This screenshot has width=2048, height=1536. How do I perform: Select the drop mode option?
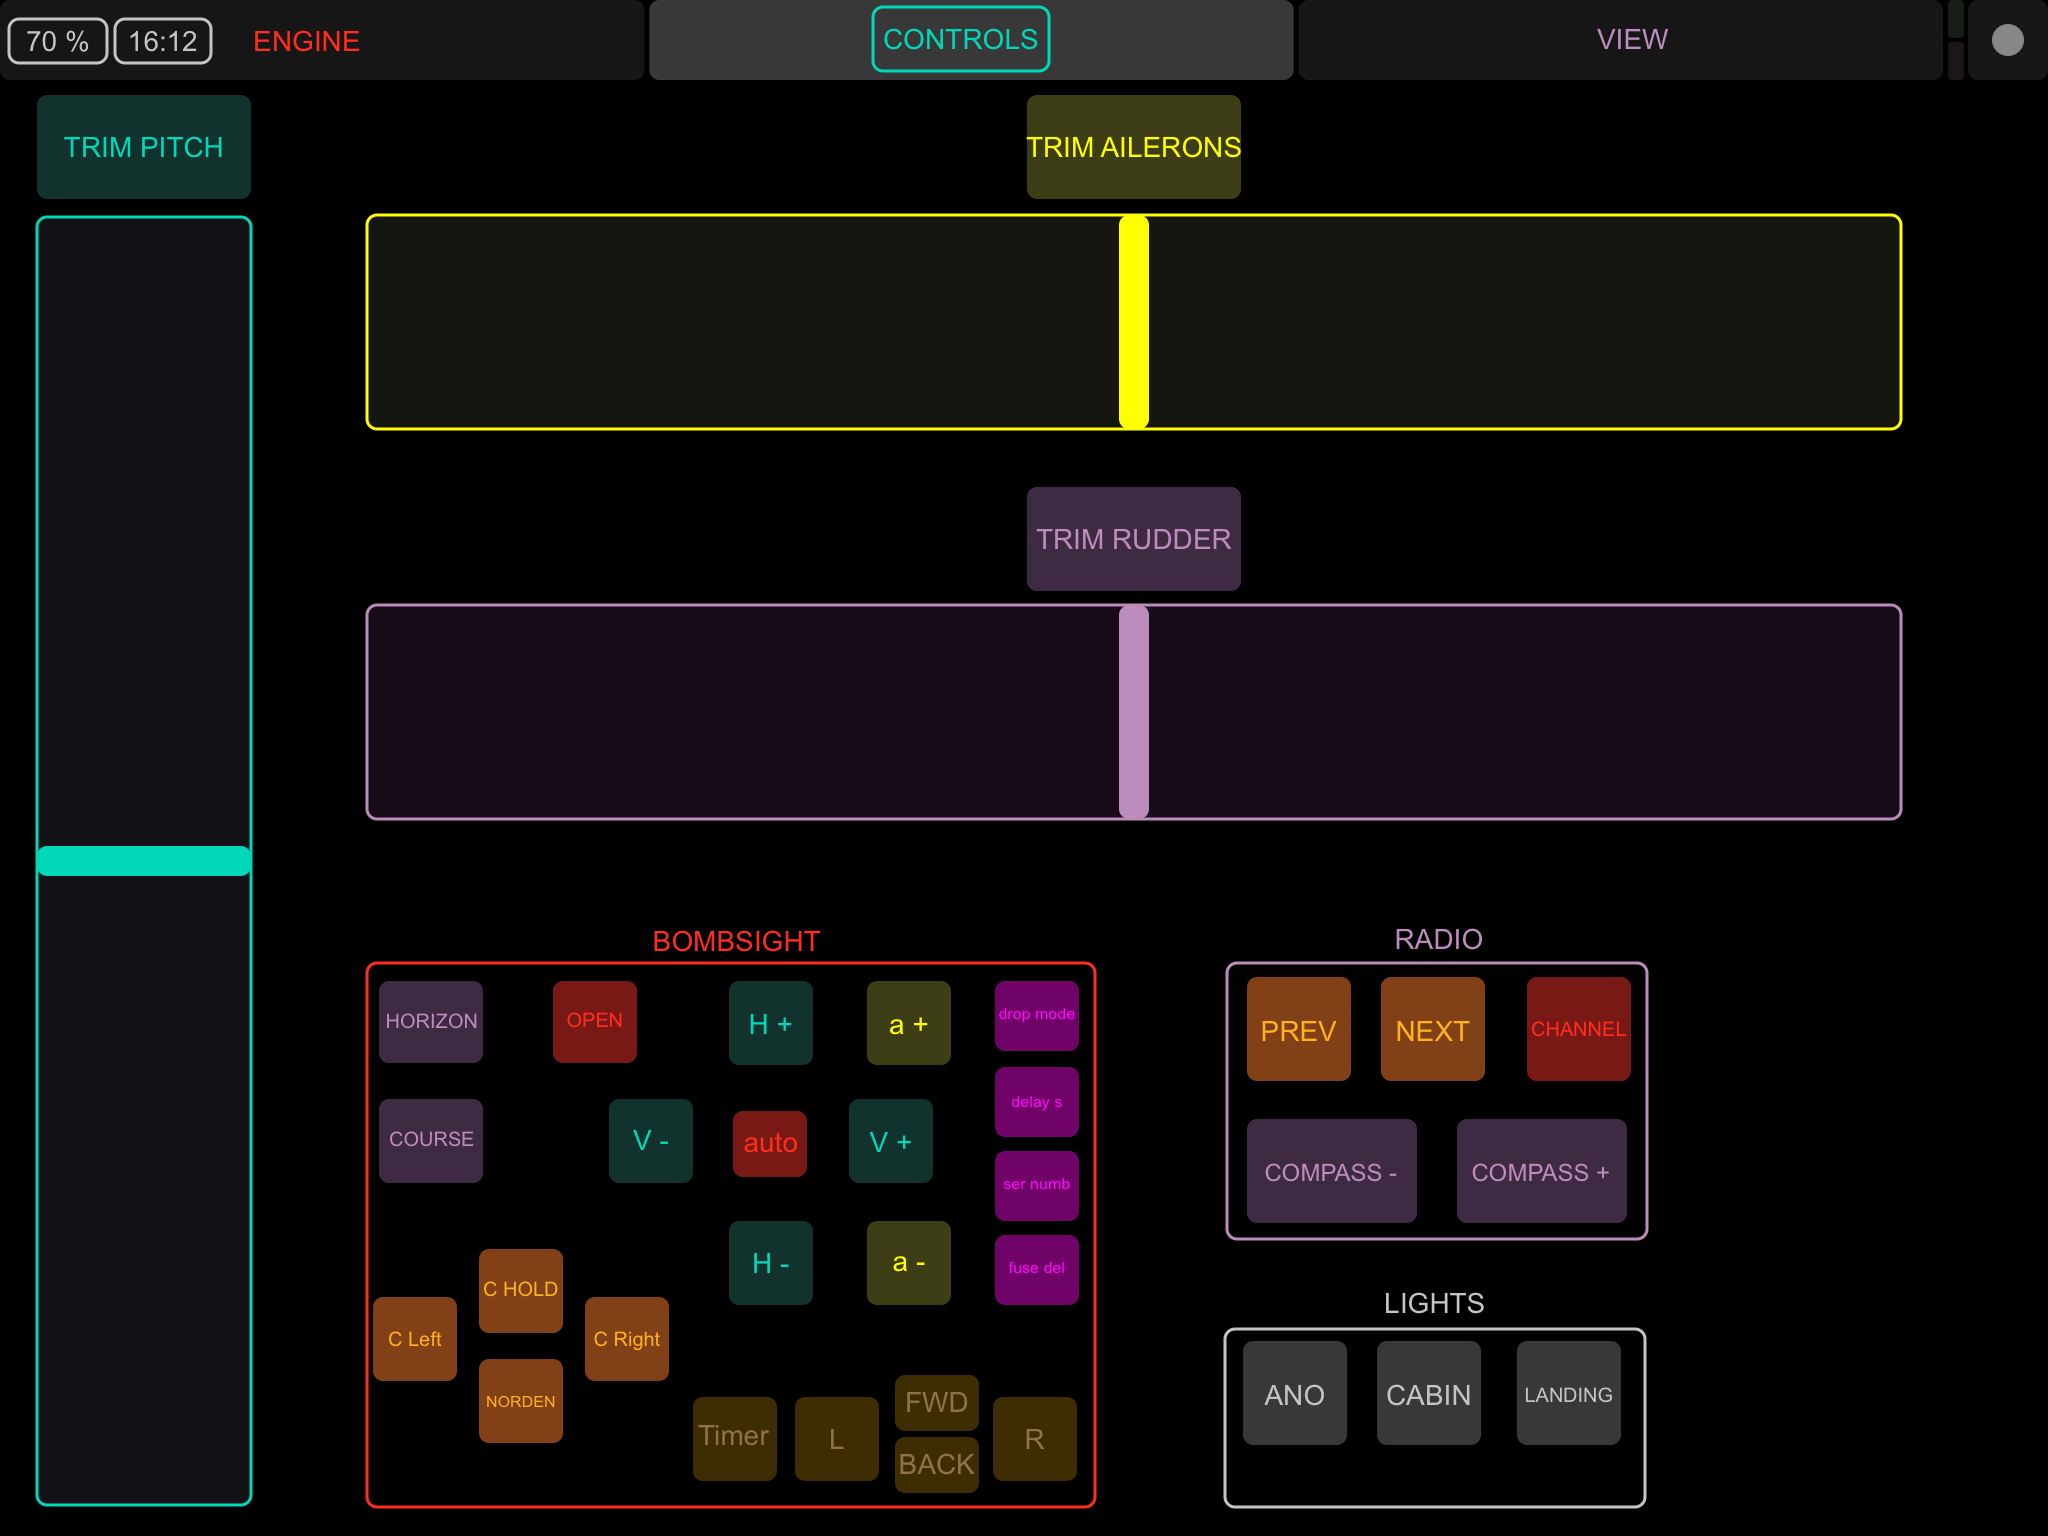coord(1036,1015)
